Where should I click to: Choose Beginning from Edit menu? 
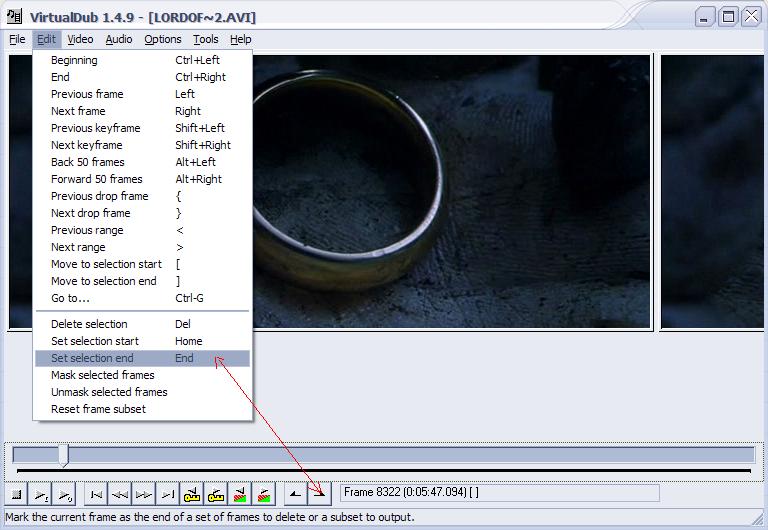(x=143, y=60)
